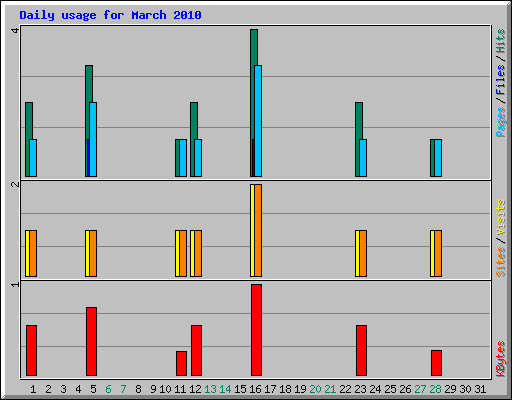
Task: Click the green weekend day '6' label
Action: click(108, 389)
